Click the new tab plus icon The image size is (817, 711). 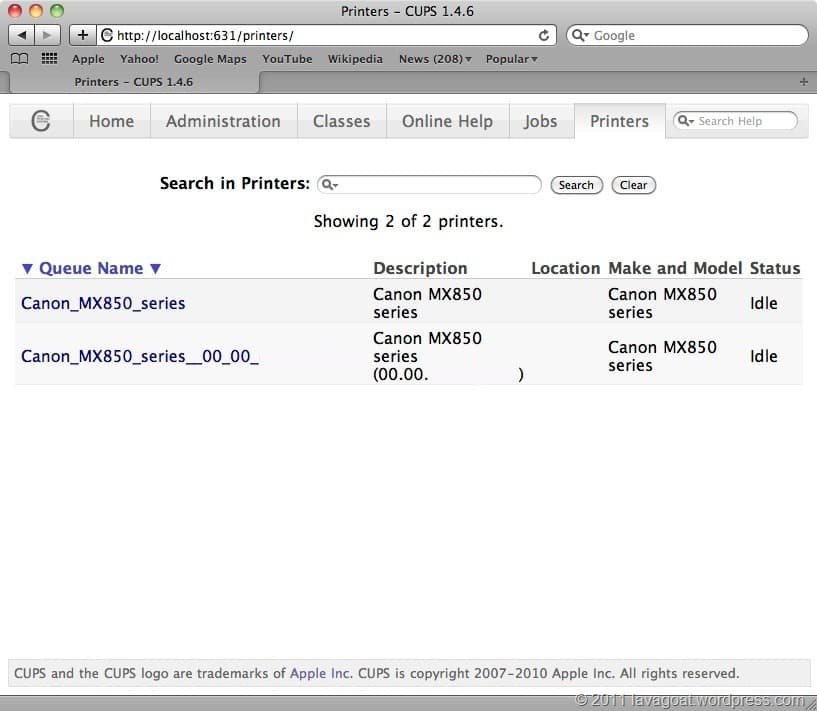click(x=803, y=82)
